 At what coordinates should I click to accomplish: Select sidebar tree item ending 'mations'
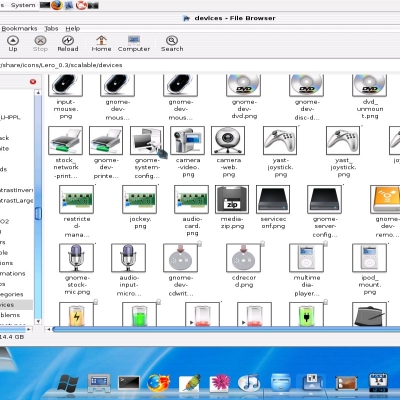pos(13,273)
